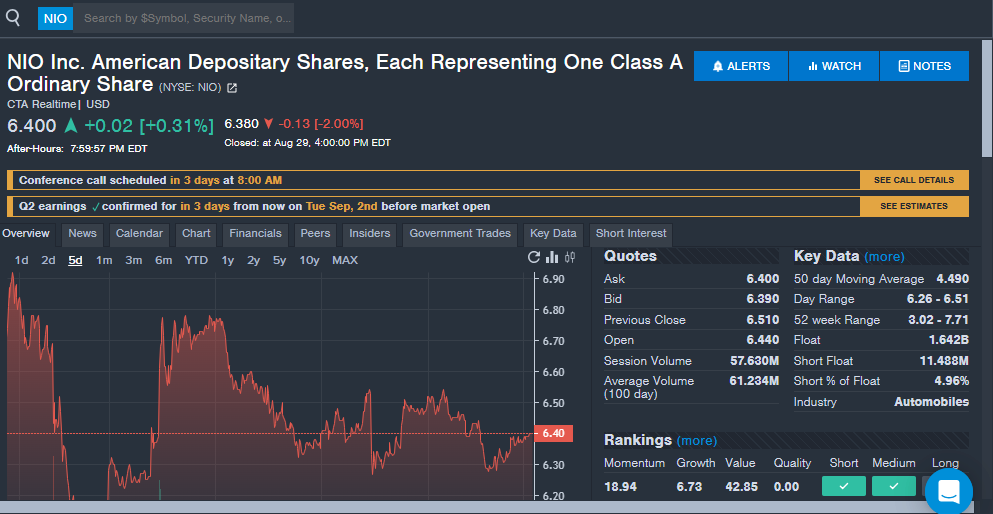Viewport: 993px width, 514px height.
Task: Click the Short ranking green checkmark
Action: pos(844,486)
